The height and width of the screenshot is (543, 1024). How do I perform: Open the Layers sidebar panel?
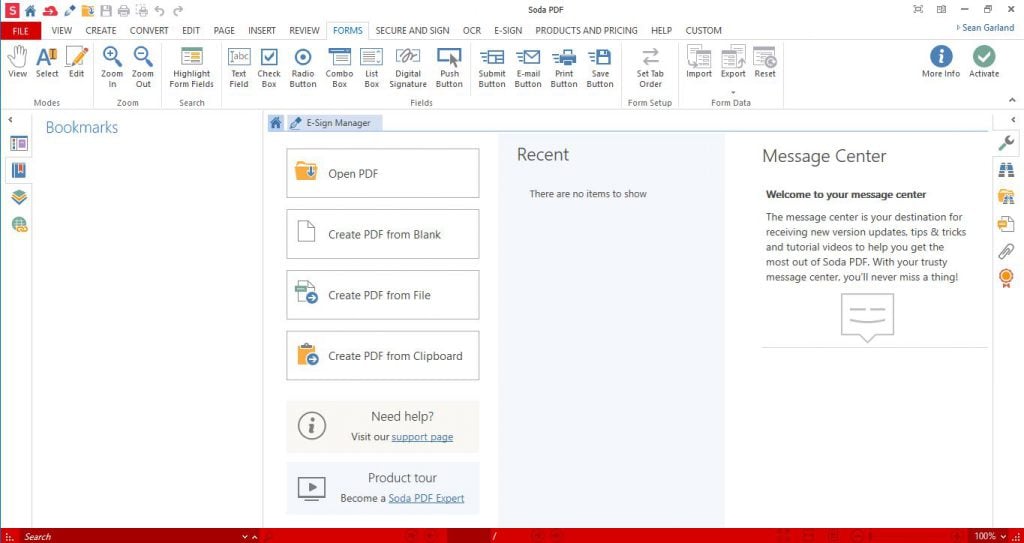click(x=19, y=197)
